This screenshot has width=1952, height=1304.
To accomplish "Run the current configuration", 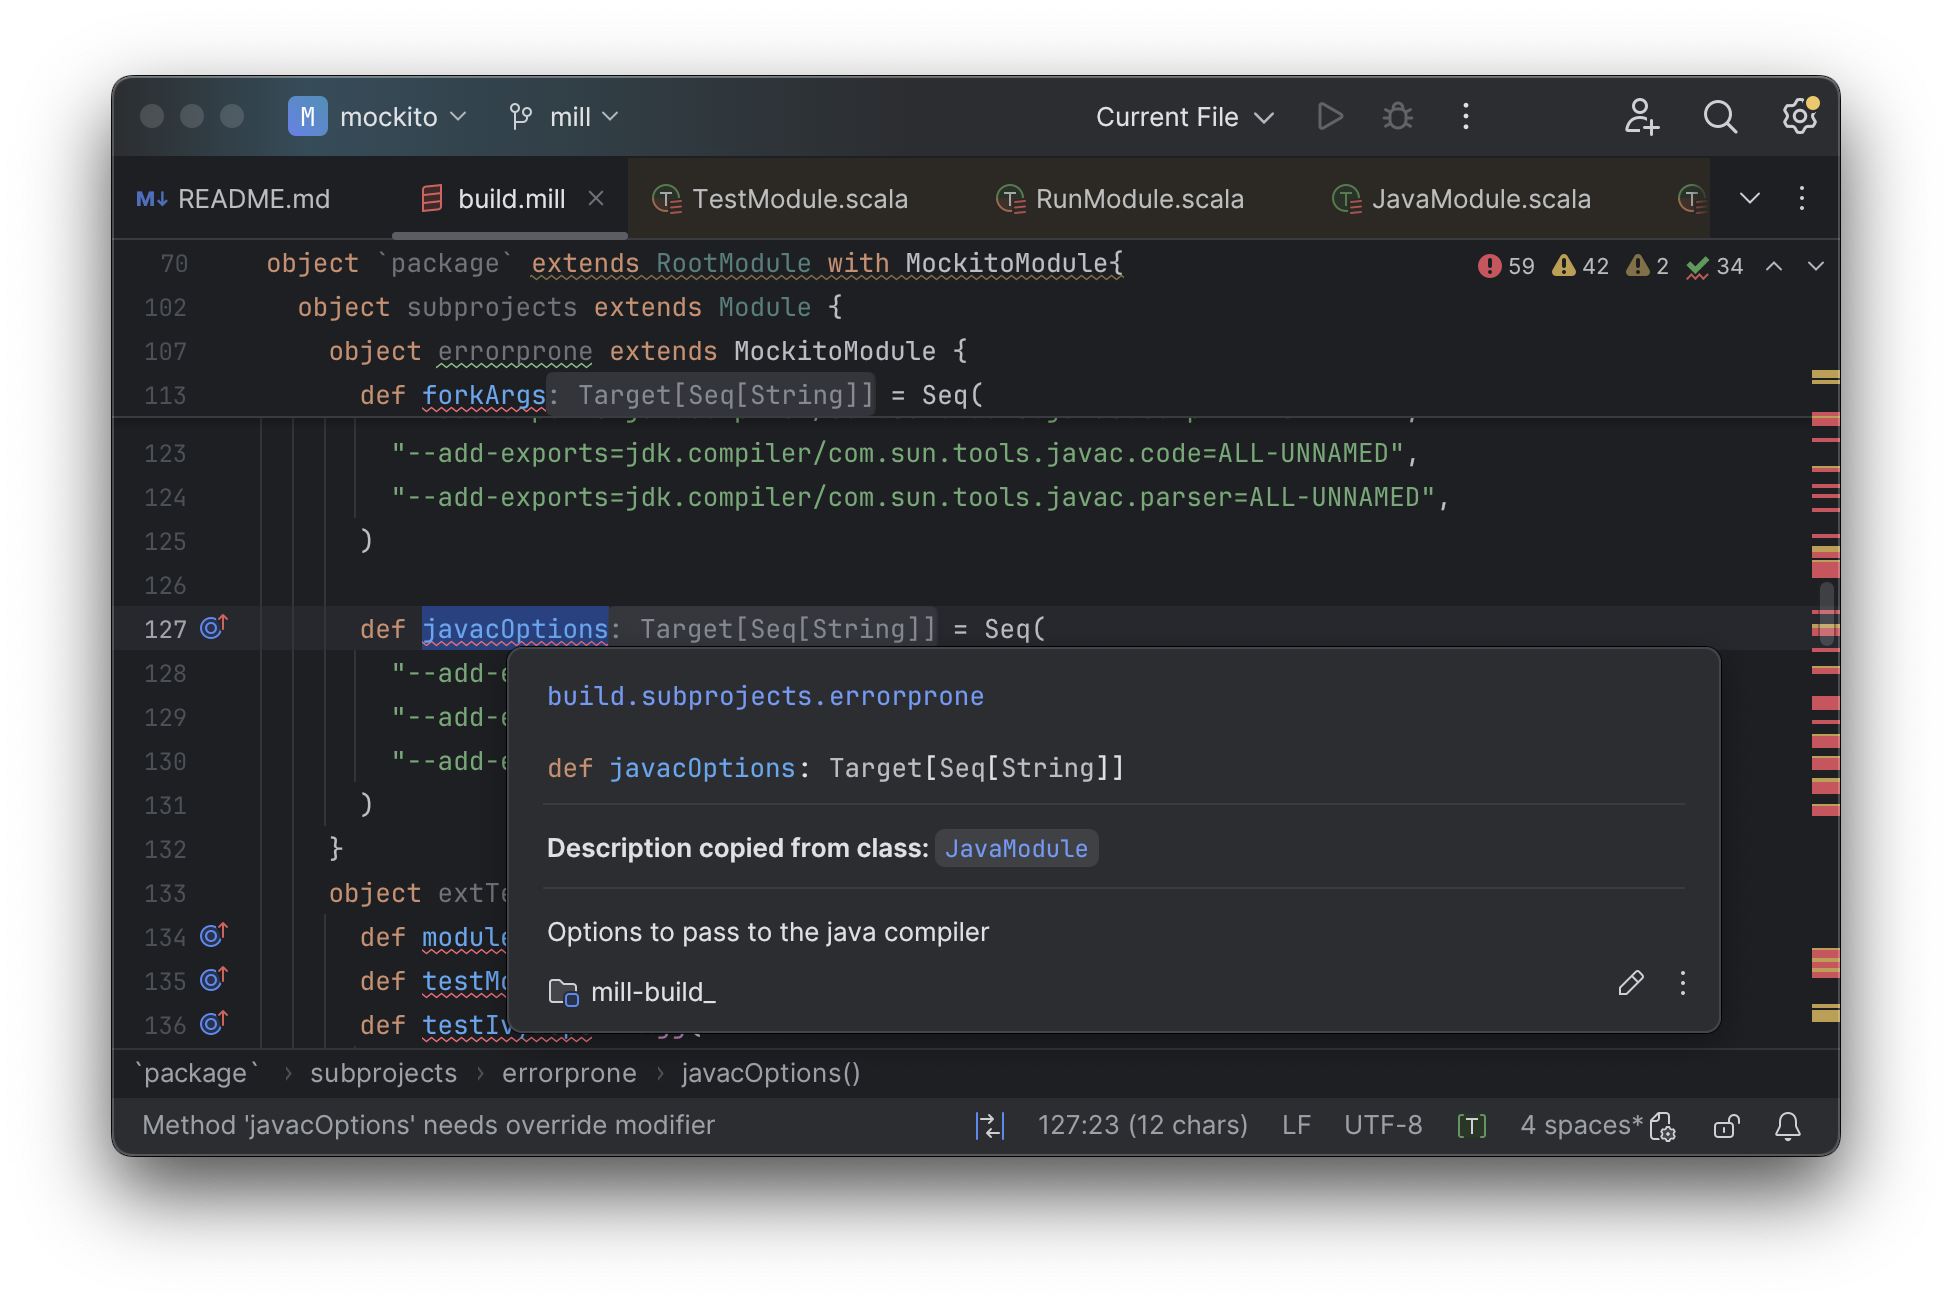I will [x=1330, y=116].
